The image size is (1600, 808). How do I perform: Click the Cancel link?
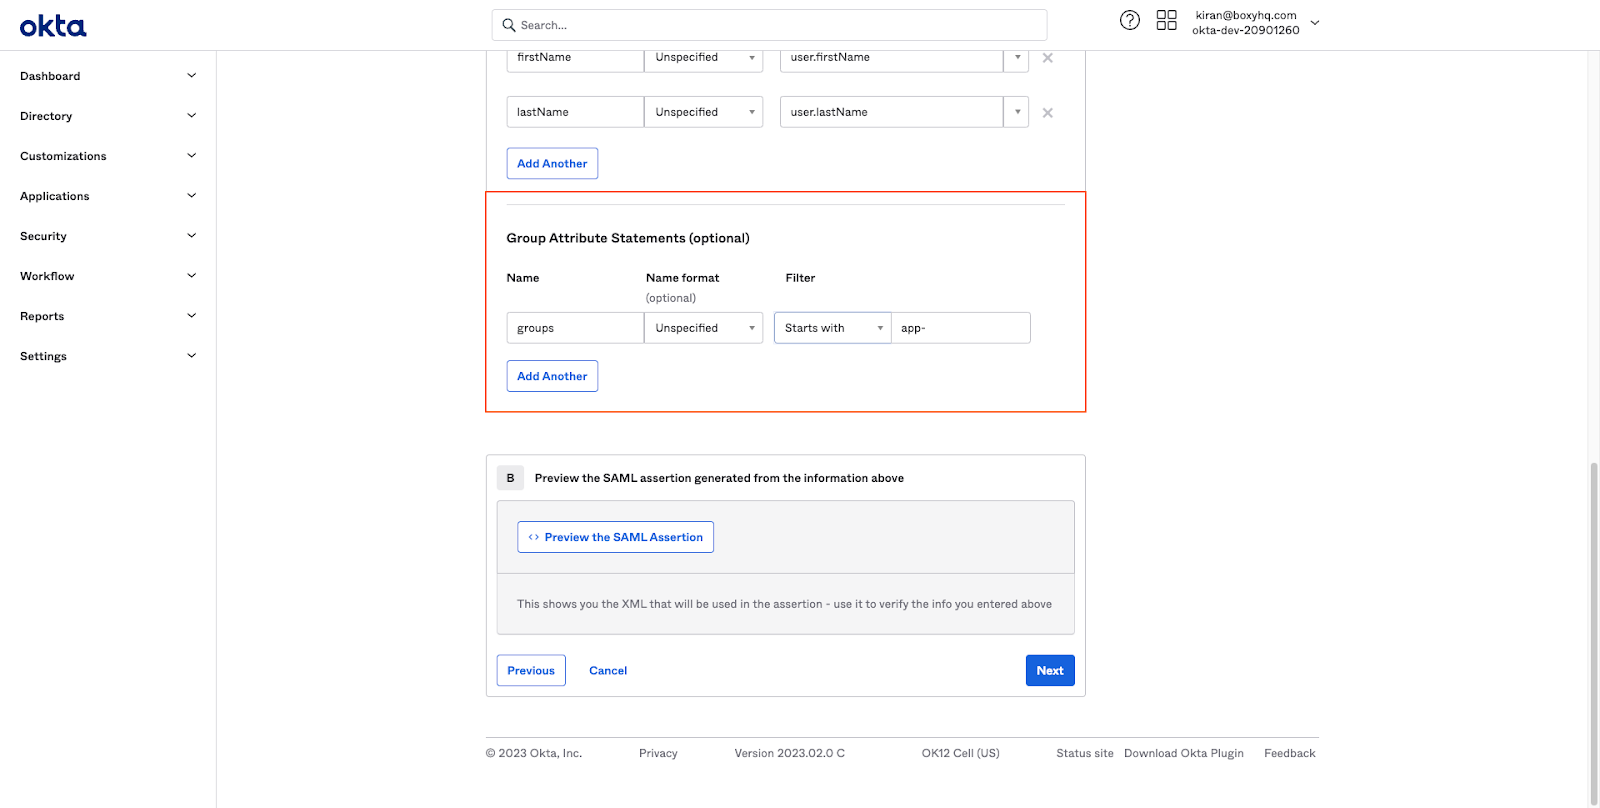tap(608, 671)
